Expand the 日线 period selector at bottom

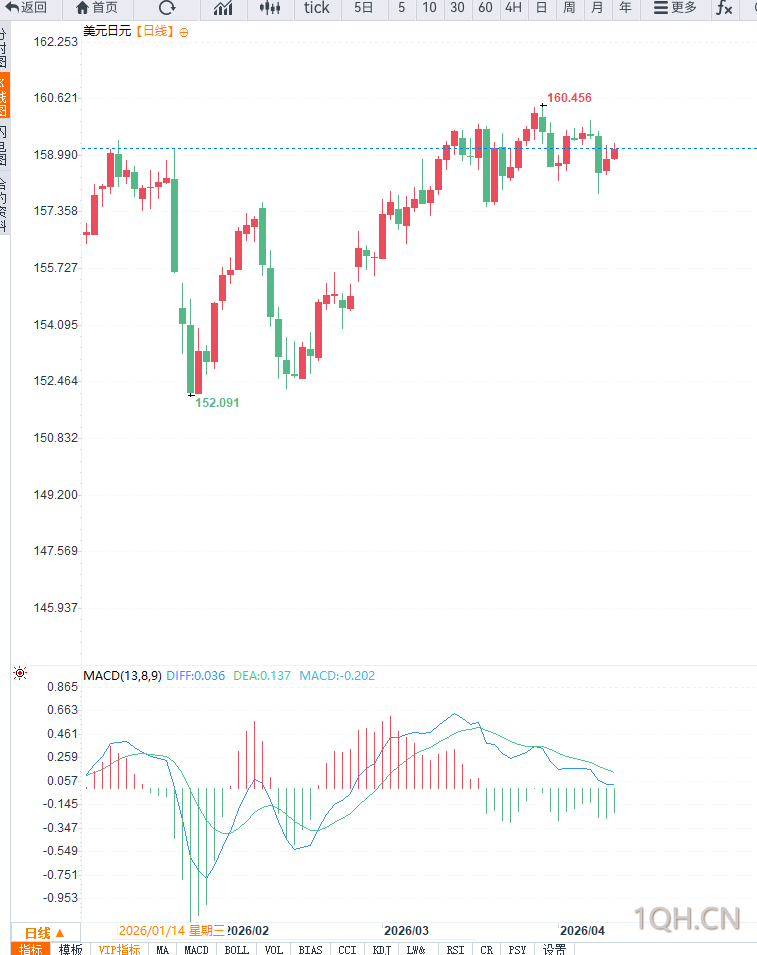click(x=44, y=932)
